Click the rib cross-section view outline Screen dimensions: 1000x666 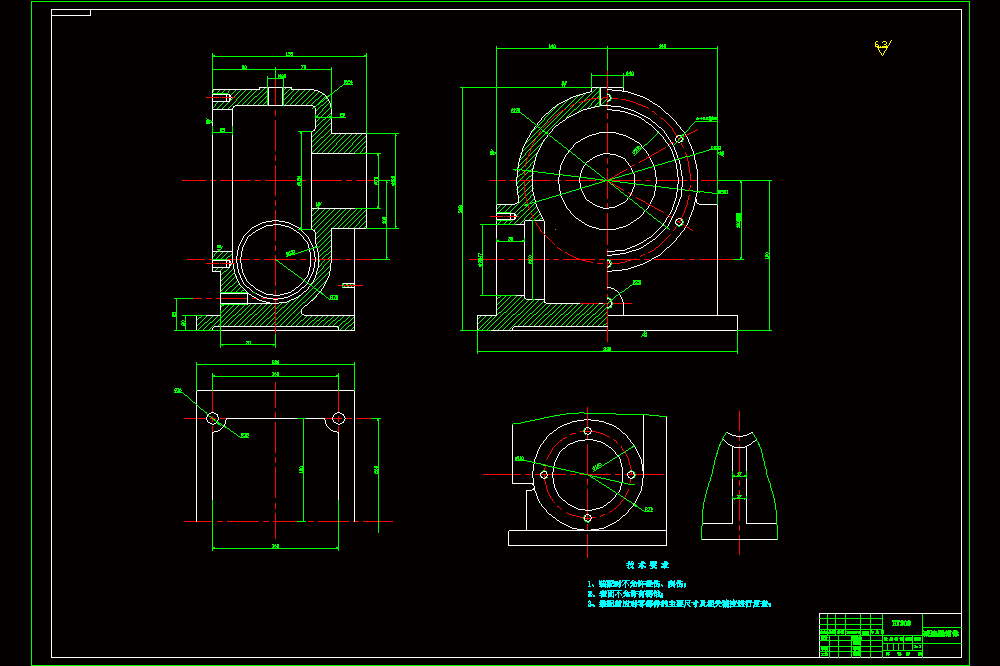tap(740, 486)
